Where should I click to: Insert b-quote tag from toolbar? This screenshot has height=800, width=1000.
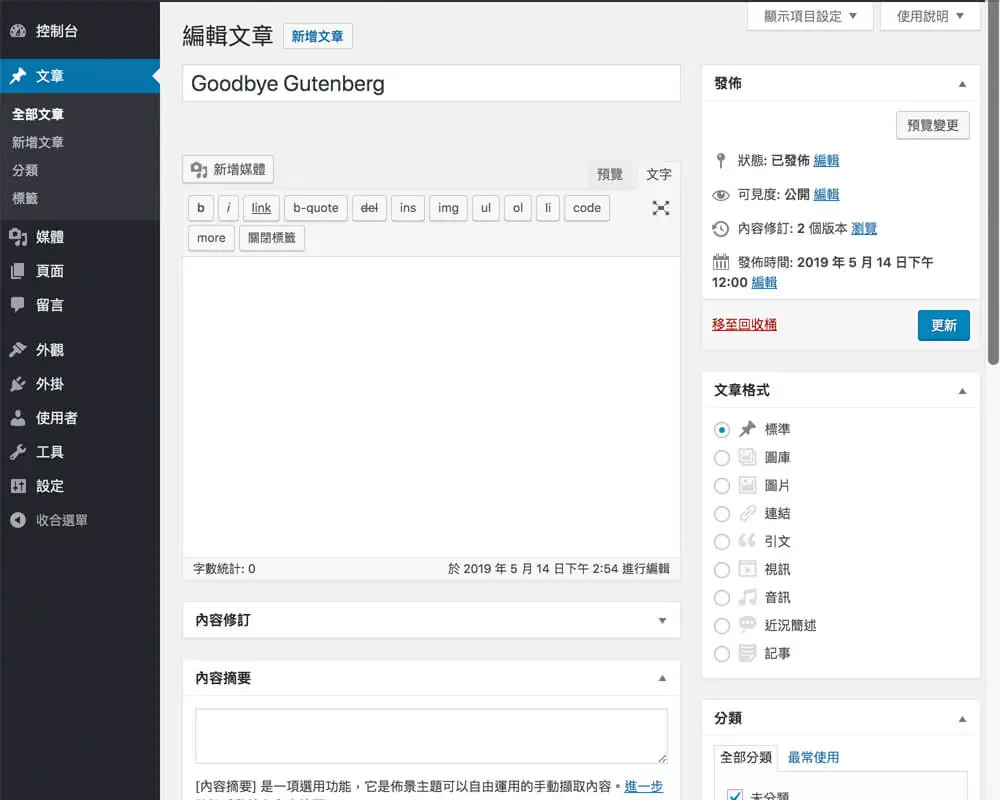[316, 208]
